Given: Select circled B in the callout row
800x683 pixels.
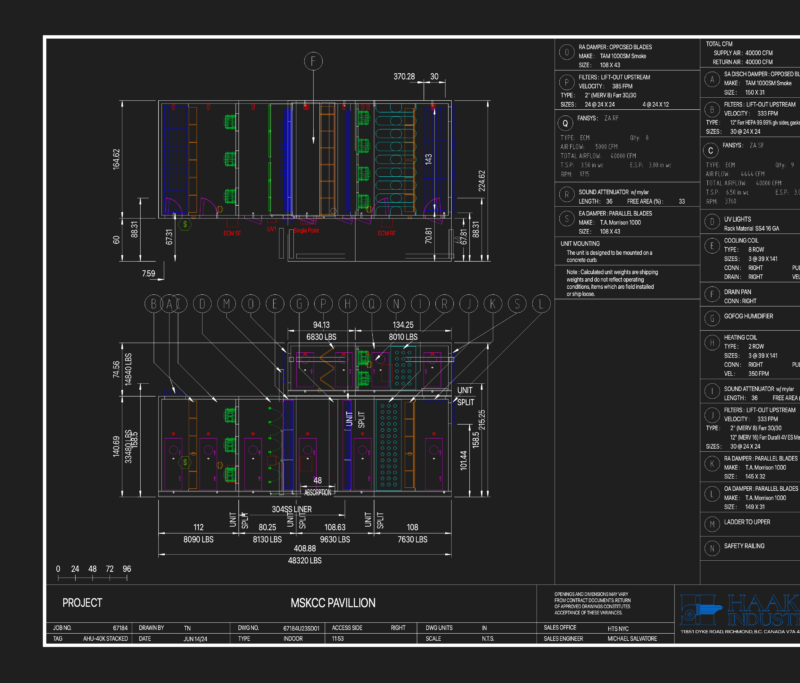Looking at the screenshot, I should pos(154,304).
